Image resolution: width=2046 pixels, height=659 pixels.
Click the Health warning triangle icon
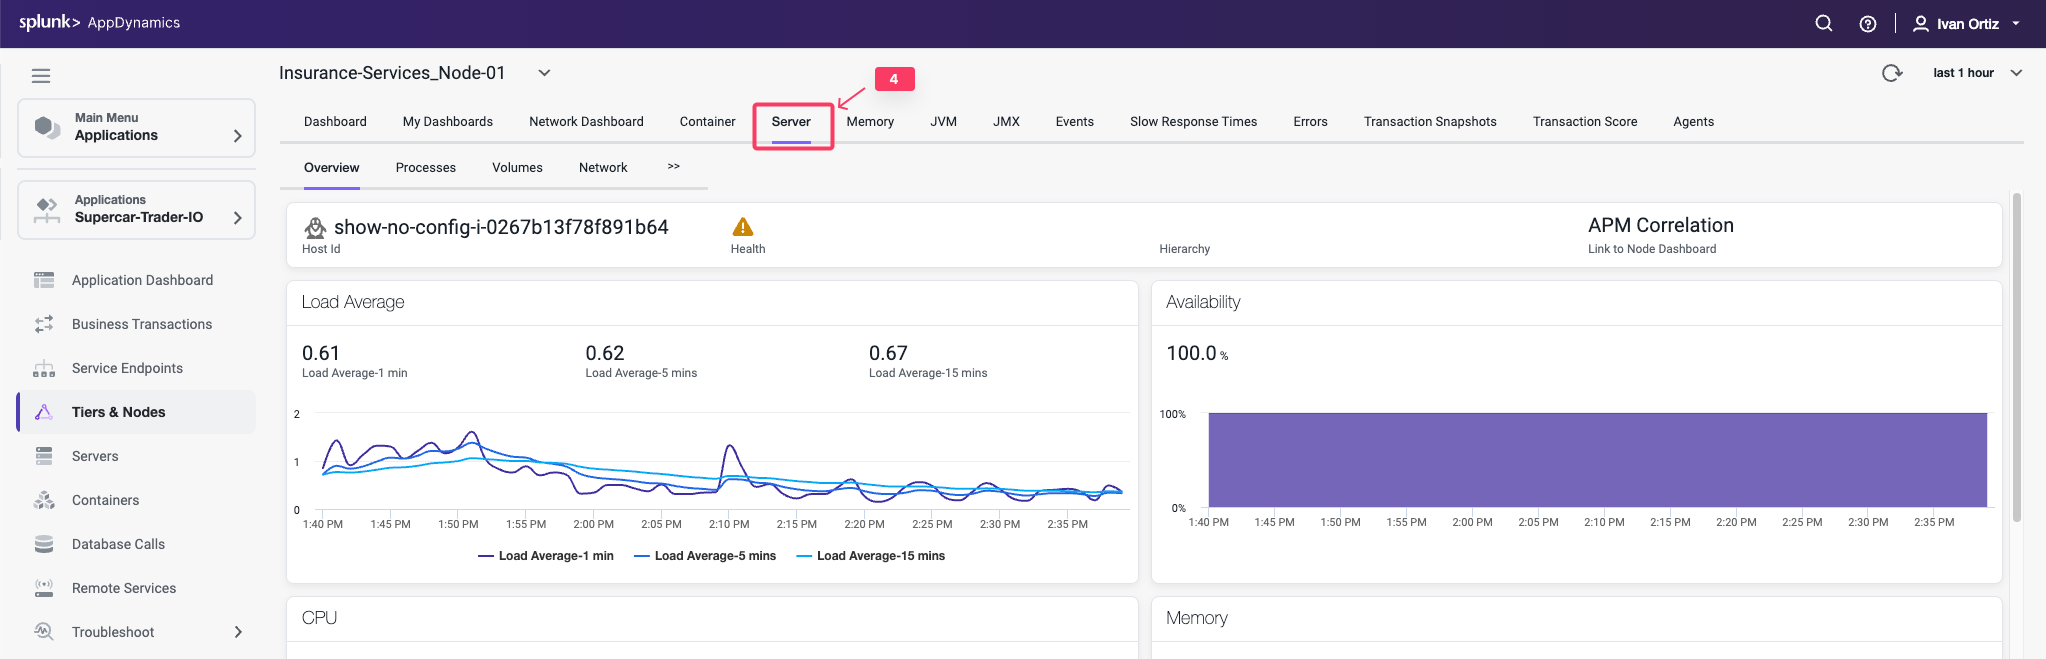pos(743,227)
